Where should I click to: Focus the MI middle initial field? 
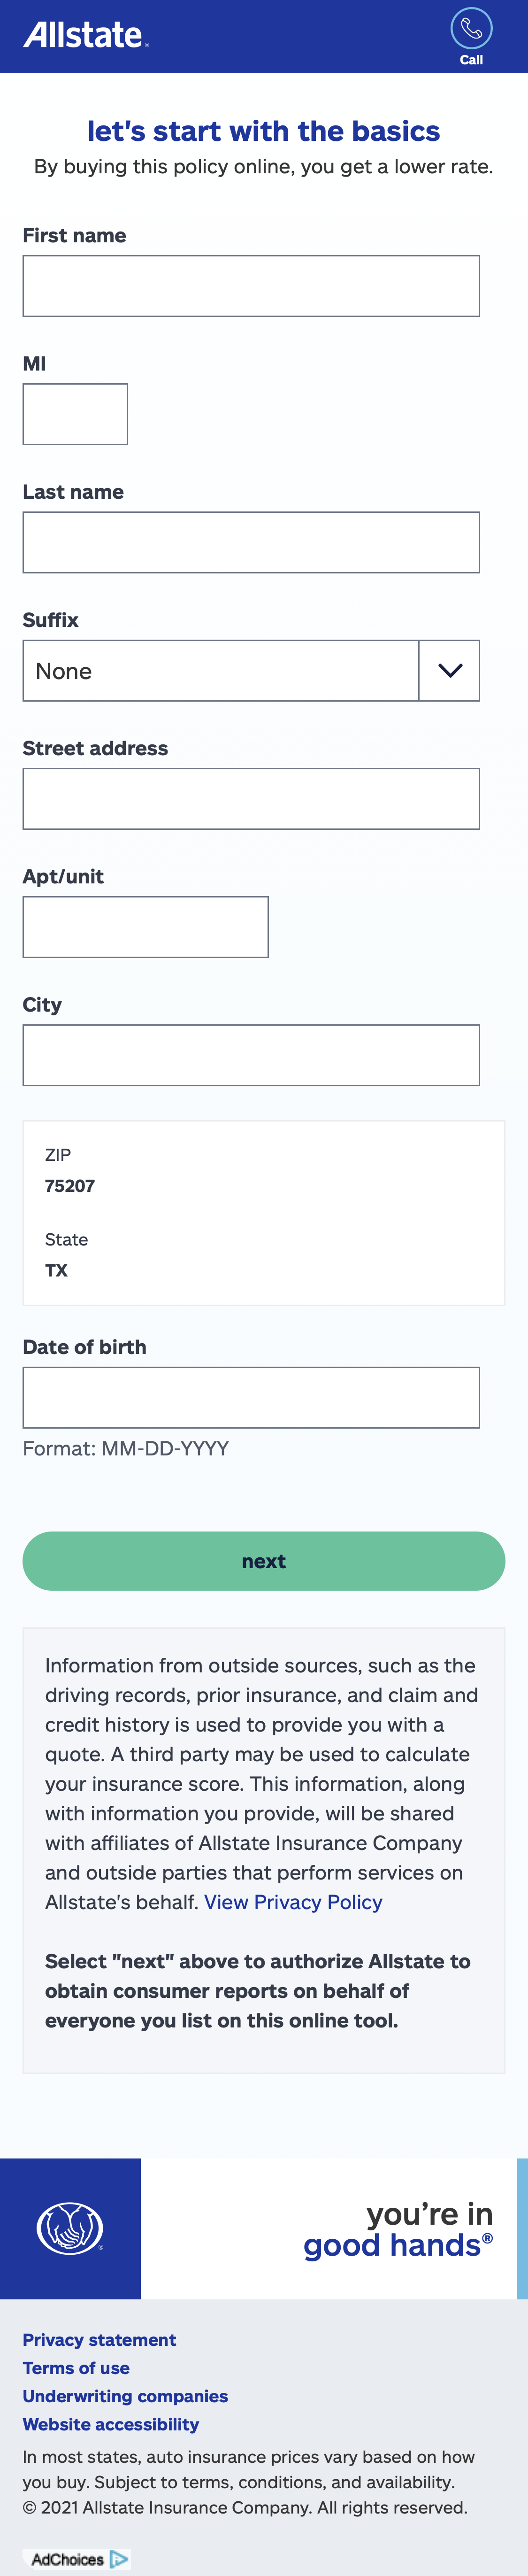(75, 414)
